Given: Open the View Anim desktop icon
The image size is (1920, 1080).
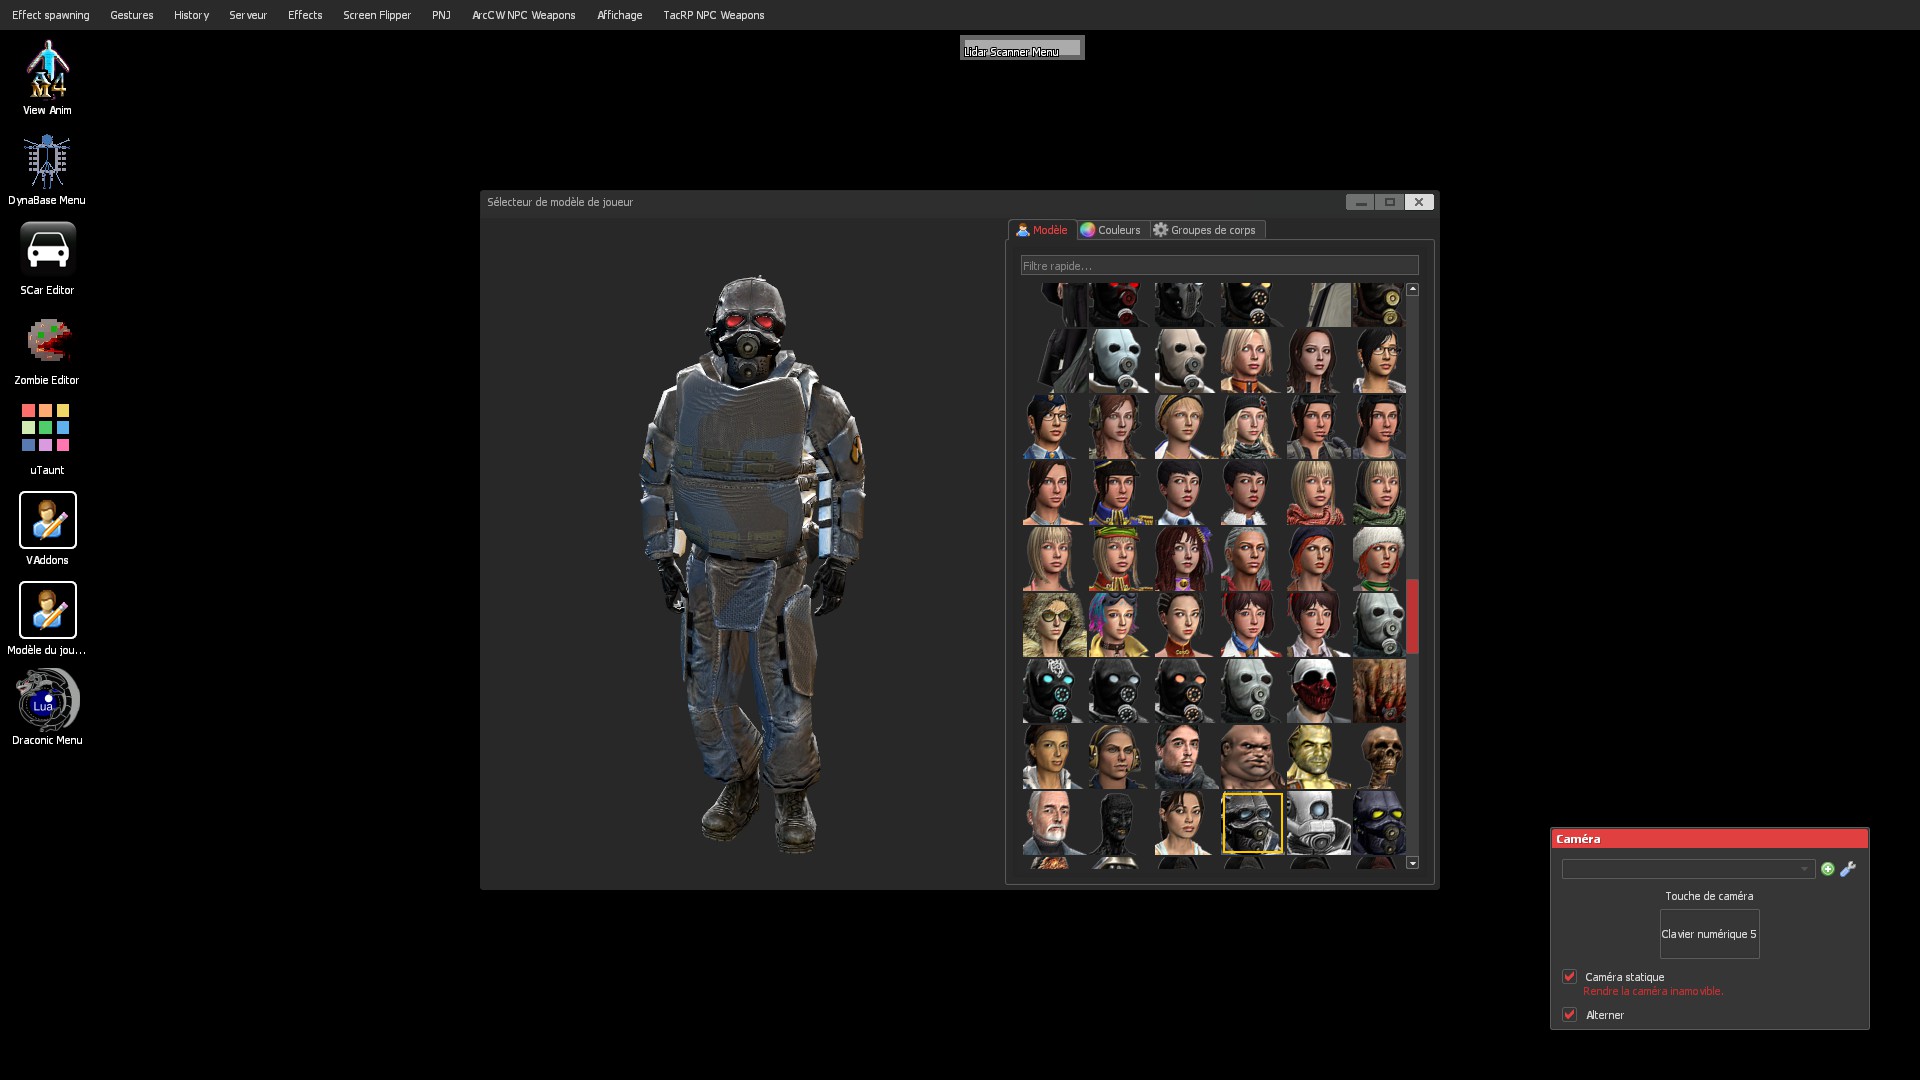Looking at the screenshot, I should click(47, 70).
